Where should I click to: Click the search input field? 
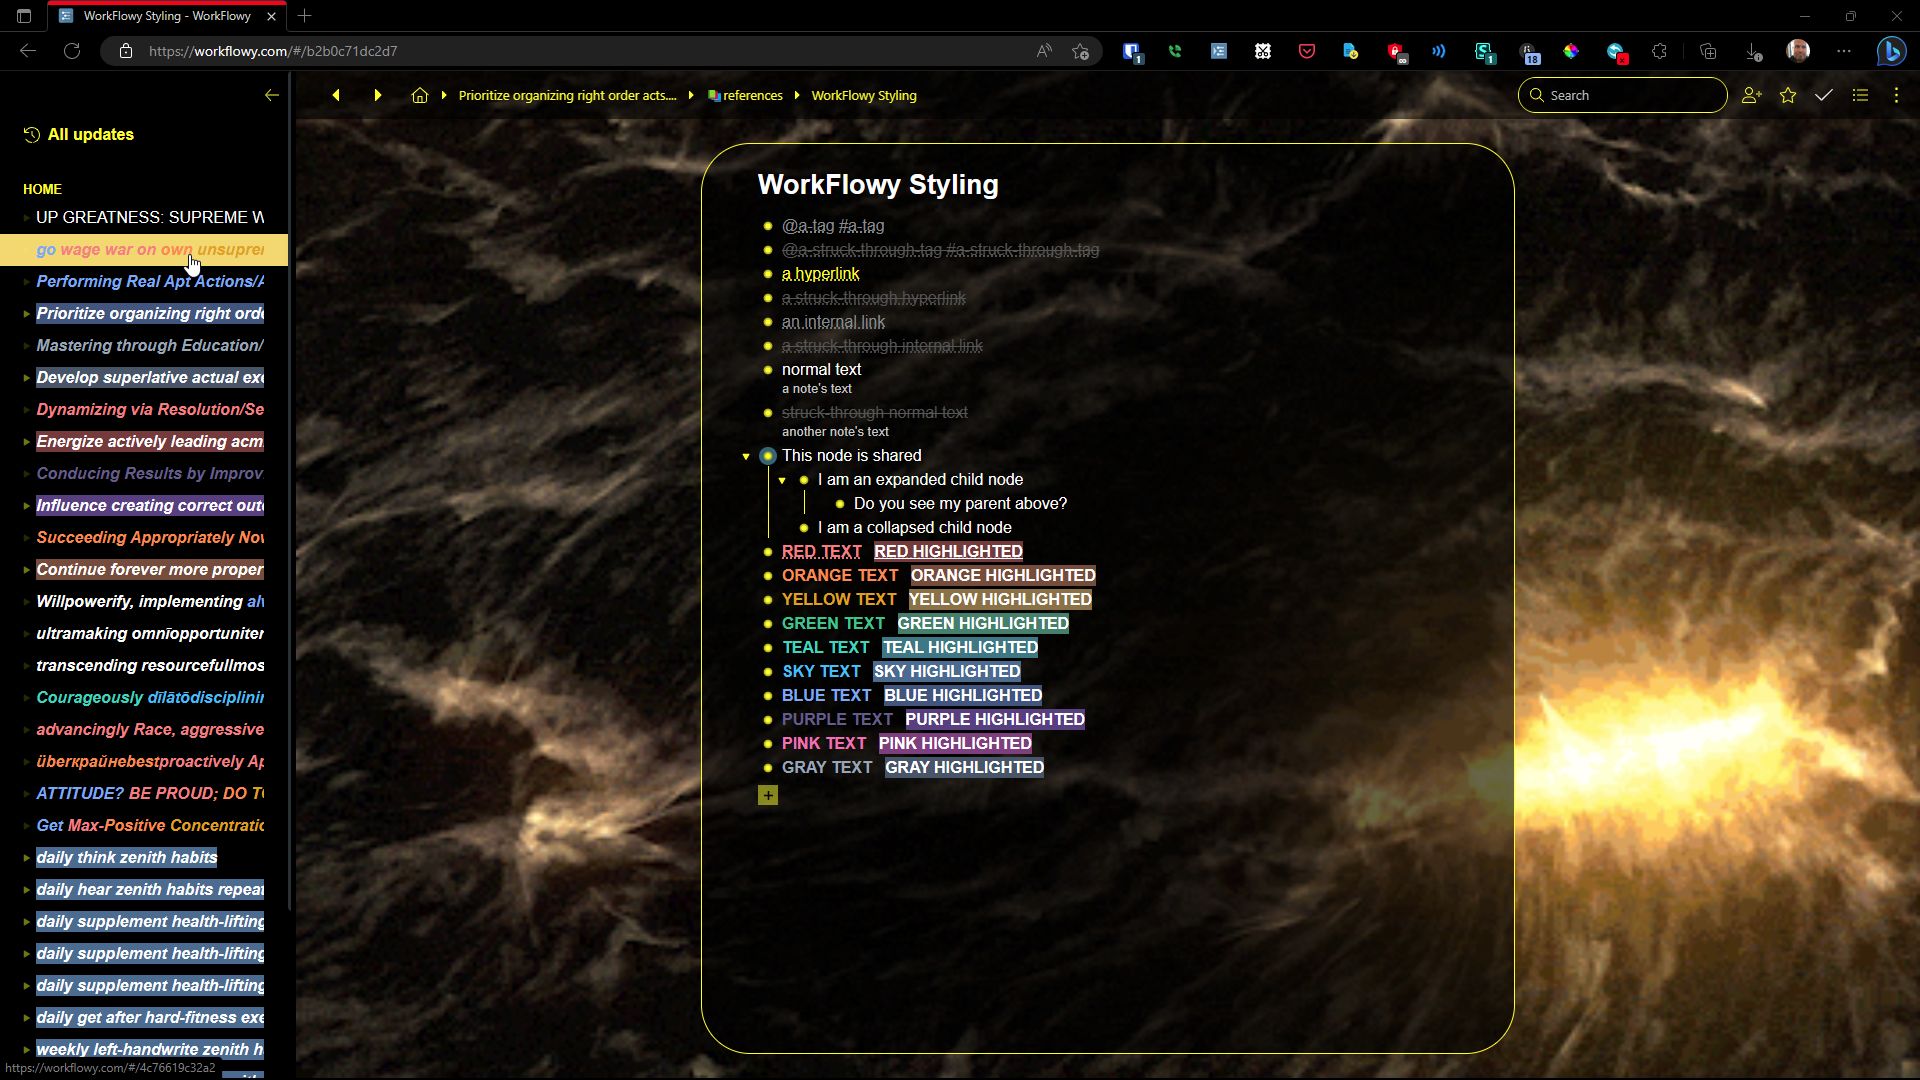pos(1623,95)
